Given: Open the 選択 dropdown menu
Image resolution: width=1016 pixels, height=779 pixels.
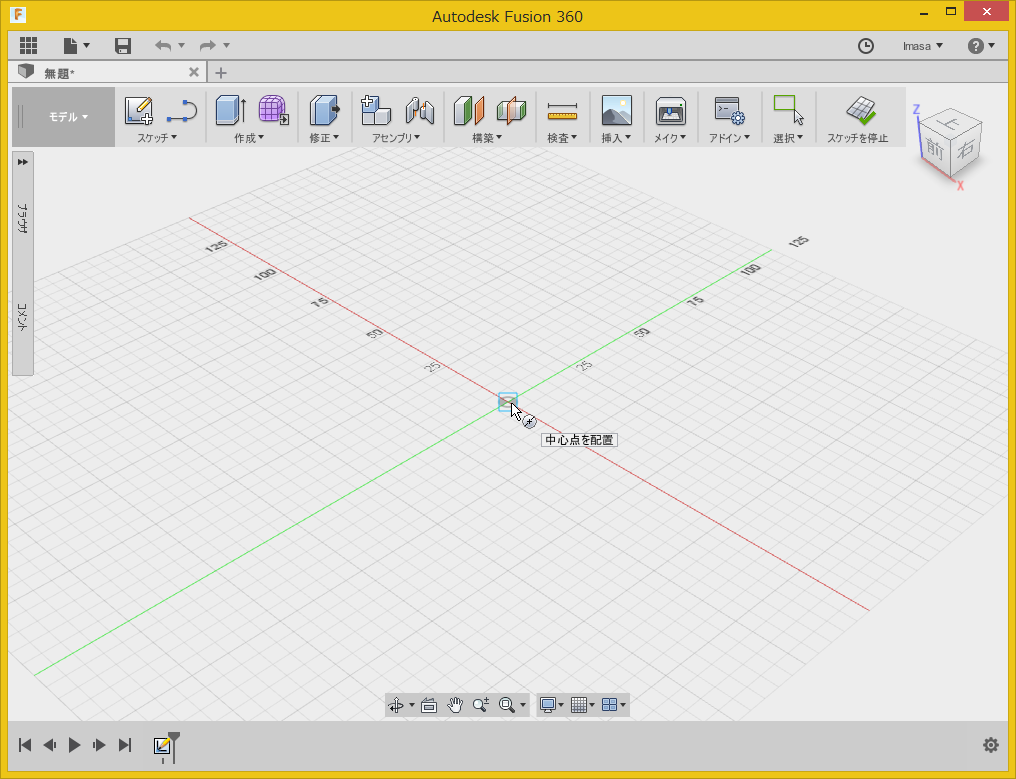Looking at the screenshot, I should (788, 138).
